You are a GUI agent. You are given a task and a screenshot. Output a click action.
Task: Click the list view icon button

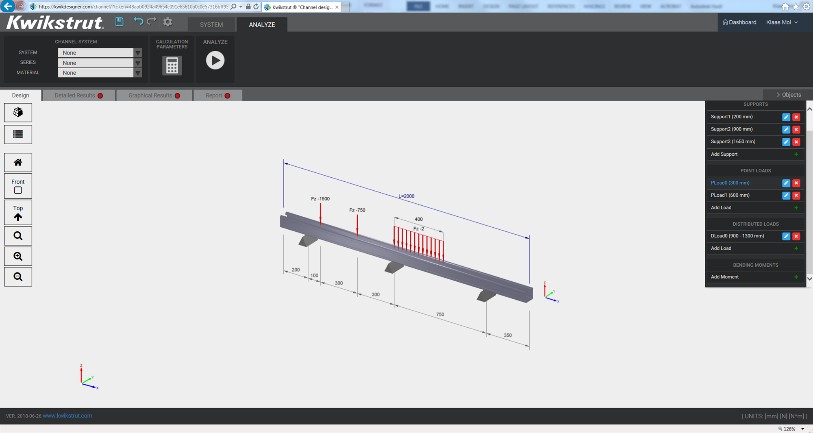18,134
